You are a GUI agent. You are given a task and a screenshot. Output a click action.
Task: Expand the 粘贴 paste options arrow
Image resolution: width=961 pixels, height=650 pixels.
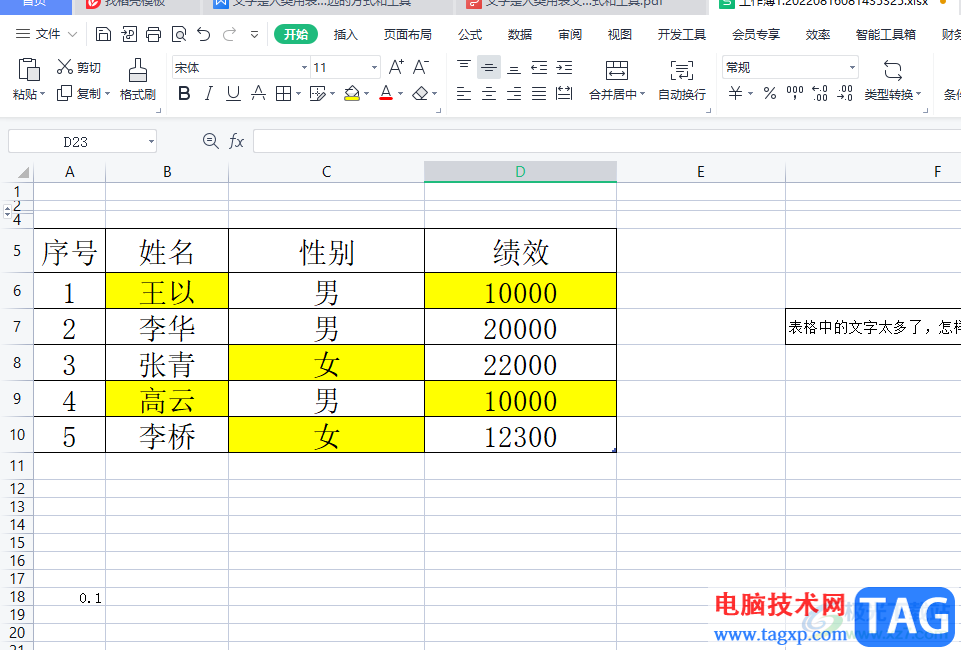(43, 94)
